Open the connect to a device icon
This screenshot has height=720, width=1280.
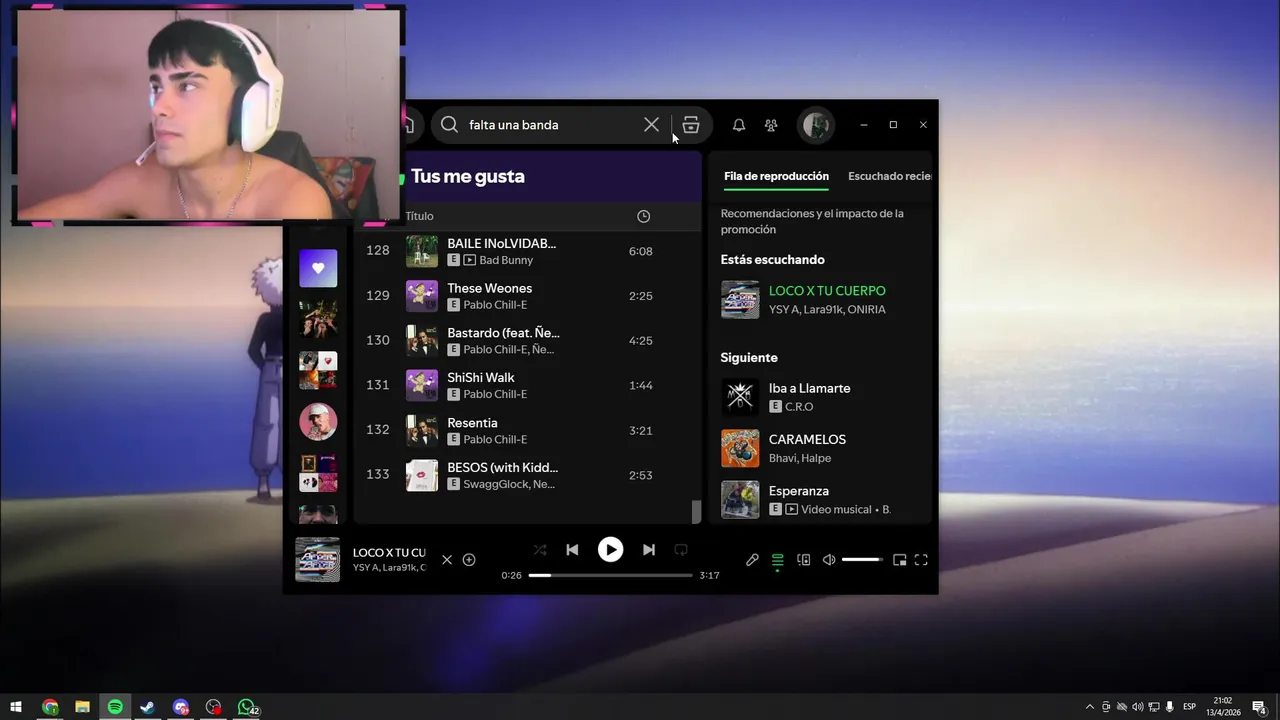click(x=803, y=560)
